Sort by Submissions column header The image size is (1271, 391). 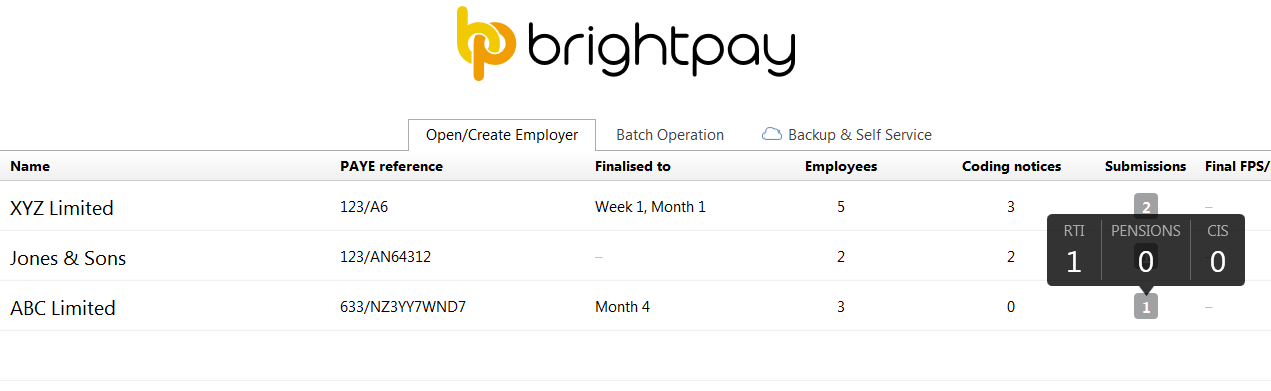(1146, 166)
